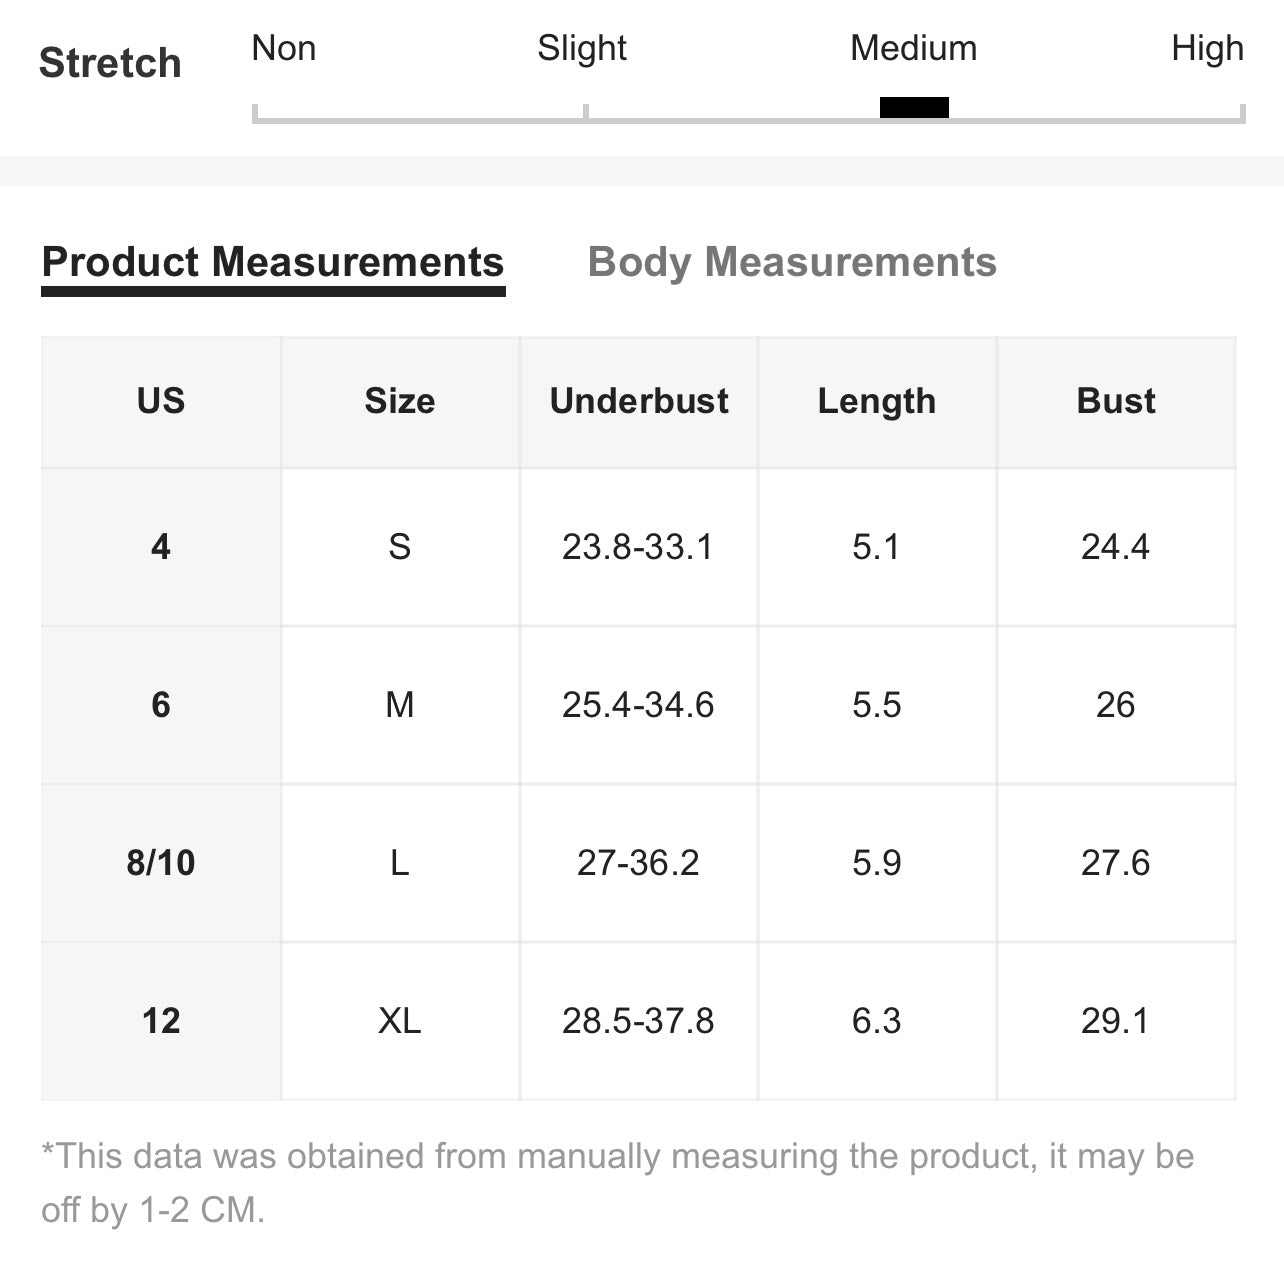Viewport: 1284px width, 1267px height.
Task: Select the US size 4 row
Action: click(639, 547)
